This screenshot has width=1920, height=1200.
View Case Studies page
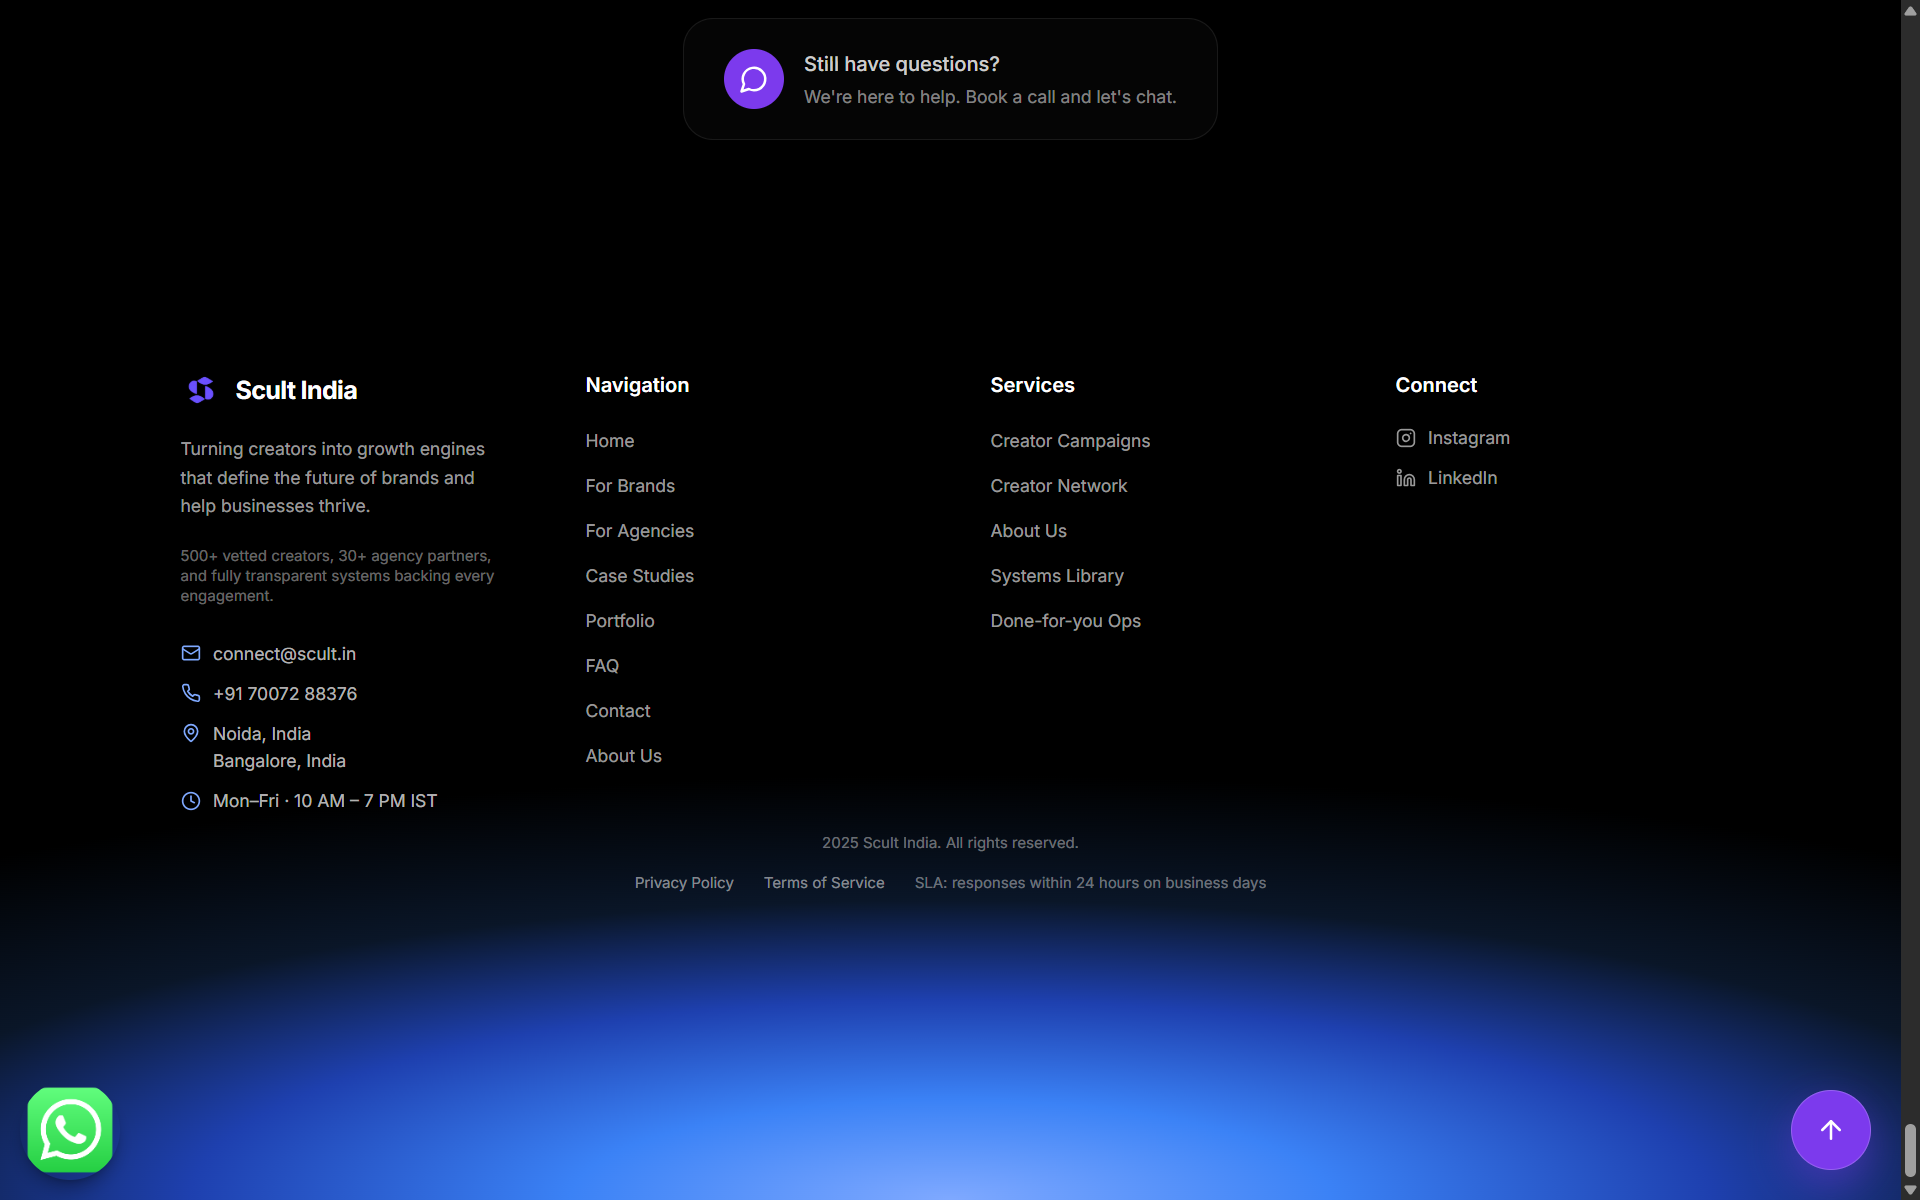[x=640, y=576]
